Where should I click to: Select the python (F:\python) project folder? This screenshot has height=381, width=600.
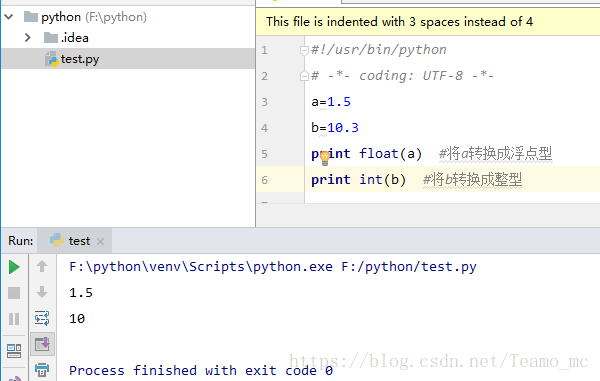[94, 17]
